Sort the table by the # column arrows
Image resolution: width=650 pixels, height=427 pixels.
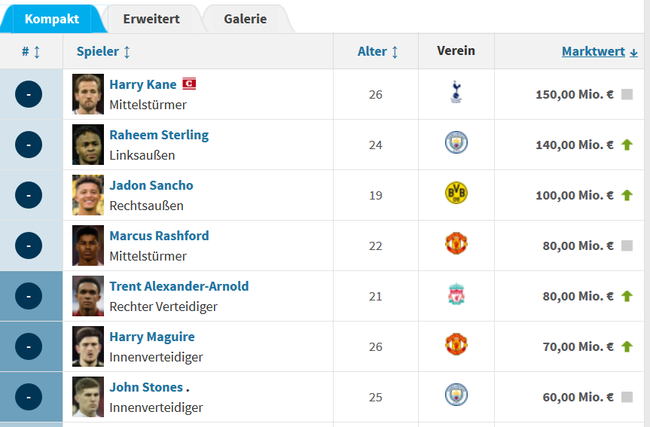point(37,52)
